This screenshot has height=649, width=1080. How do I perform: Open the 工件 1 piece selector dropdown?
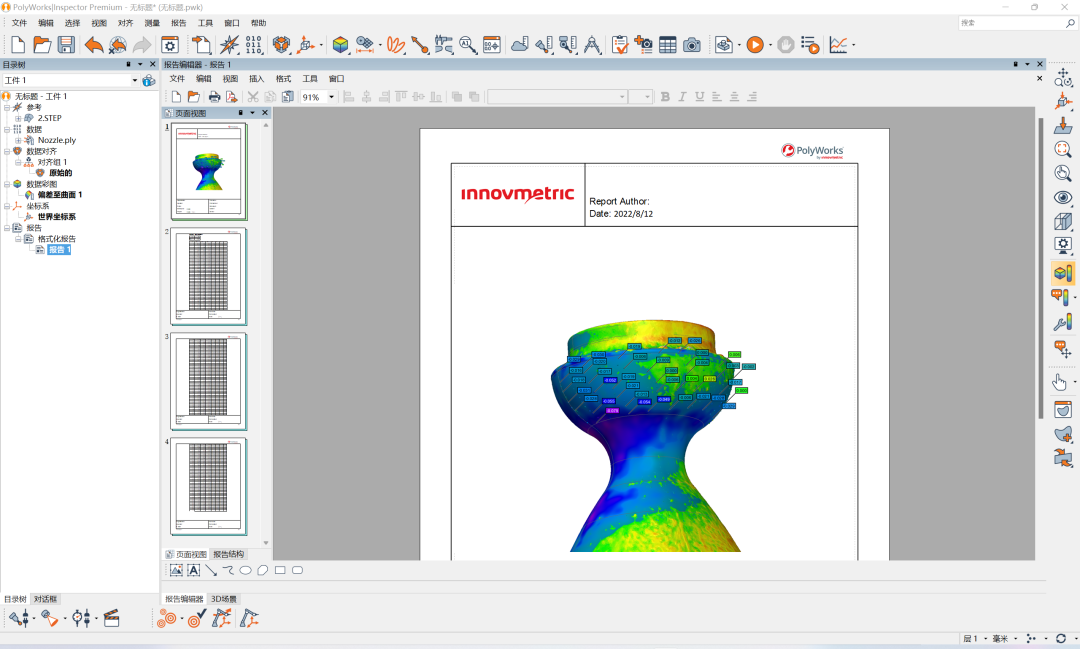click(x=134, y=80)
